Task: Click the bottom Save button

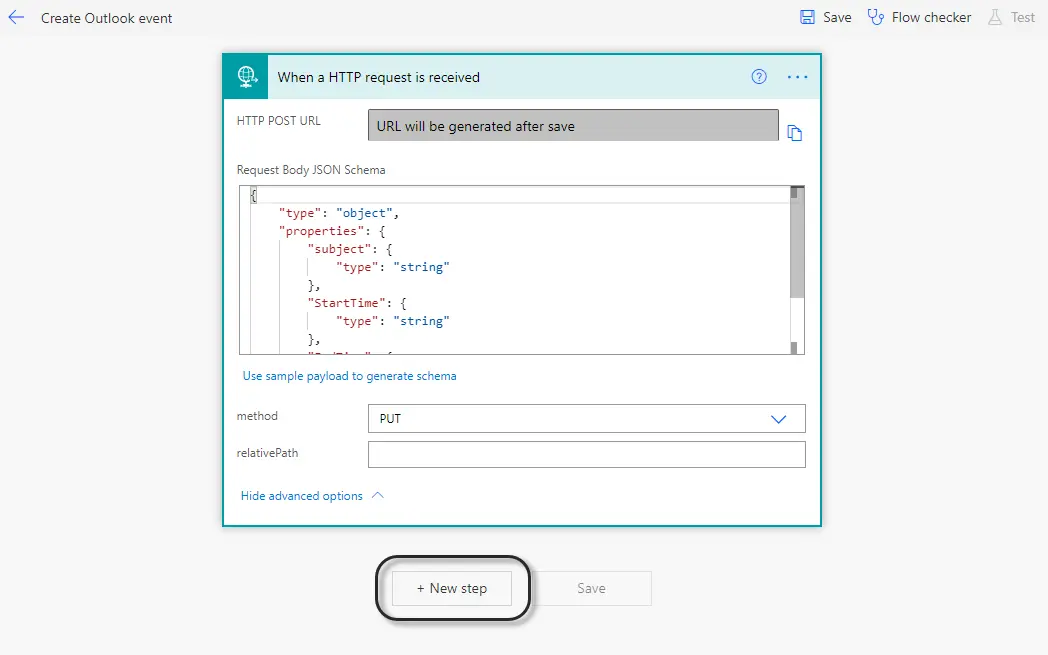Action: 592,588
